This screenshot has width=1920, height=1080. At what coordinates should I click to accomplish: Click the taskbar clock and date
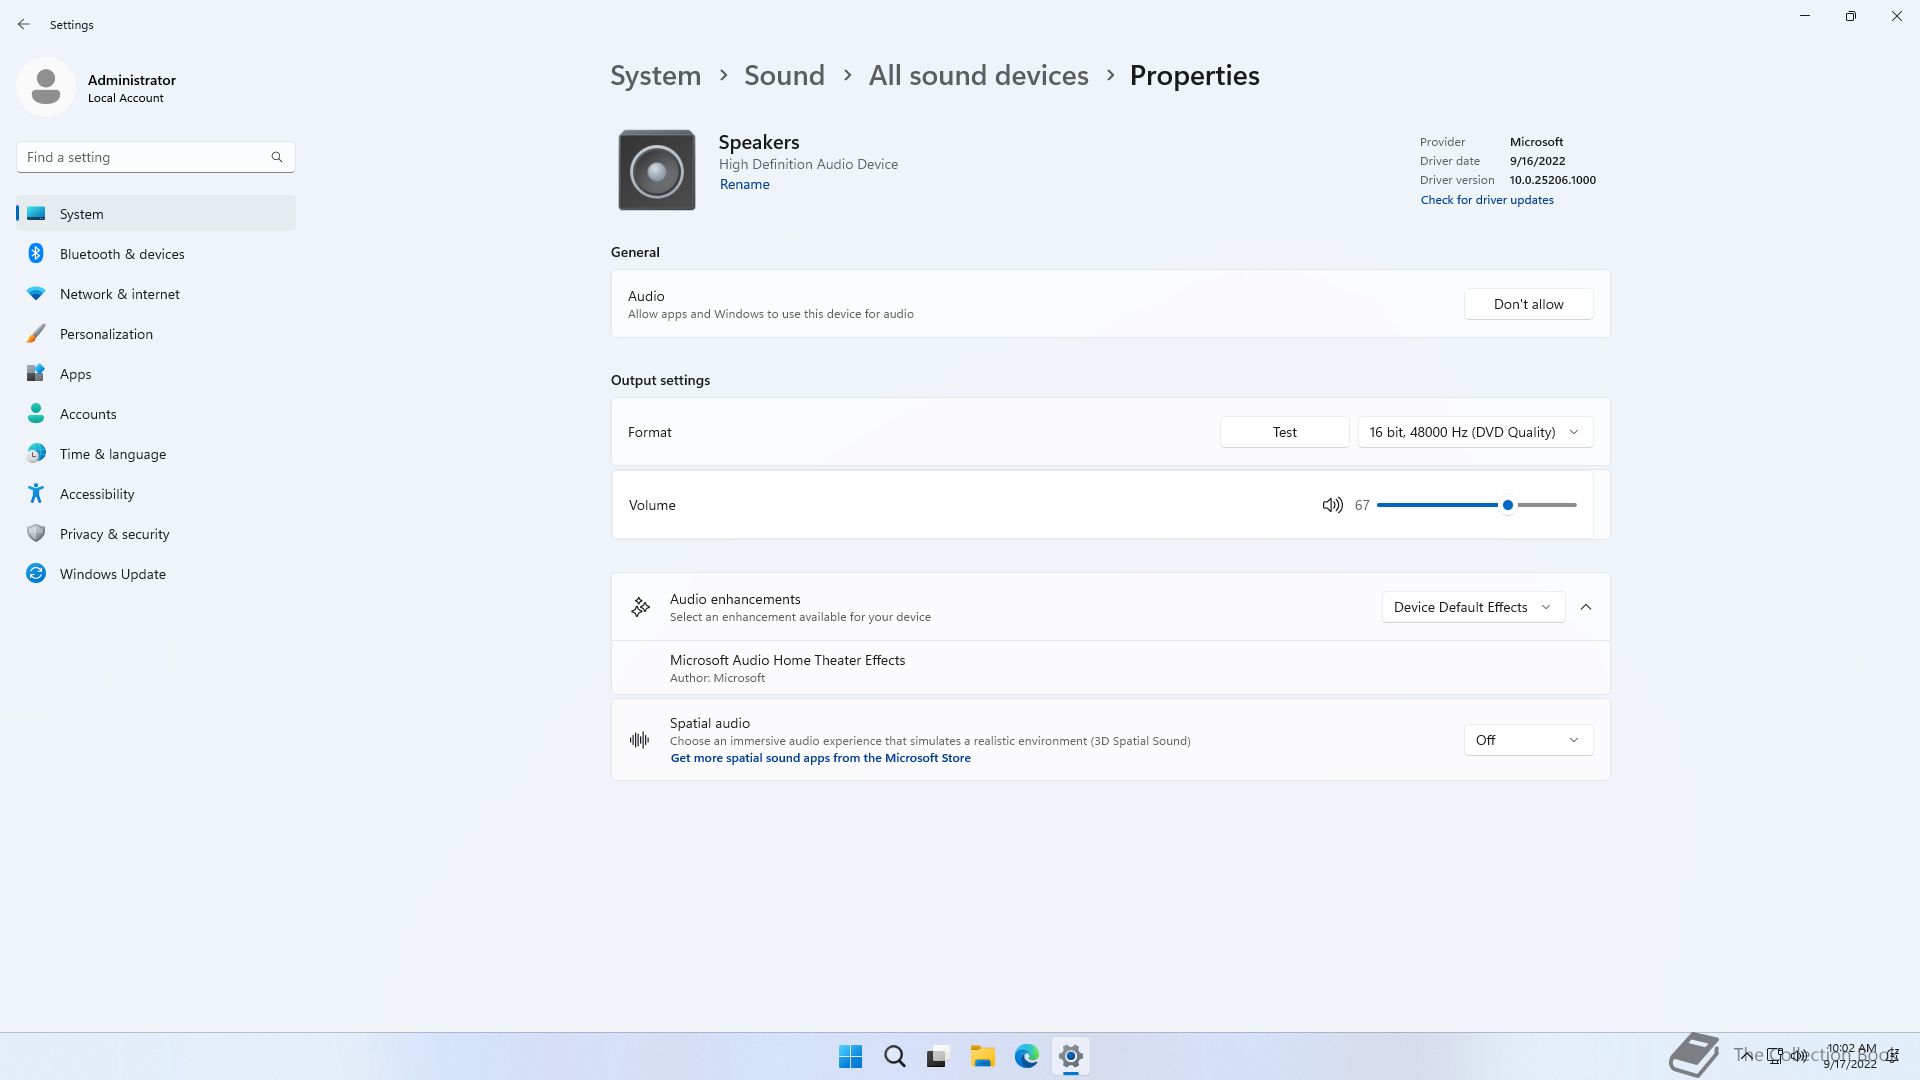(x=1850, y=1057)
